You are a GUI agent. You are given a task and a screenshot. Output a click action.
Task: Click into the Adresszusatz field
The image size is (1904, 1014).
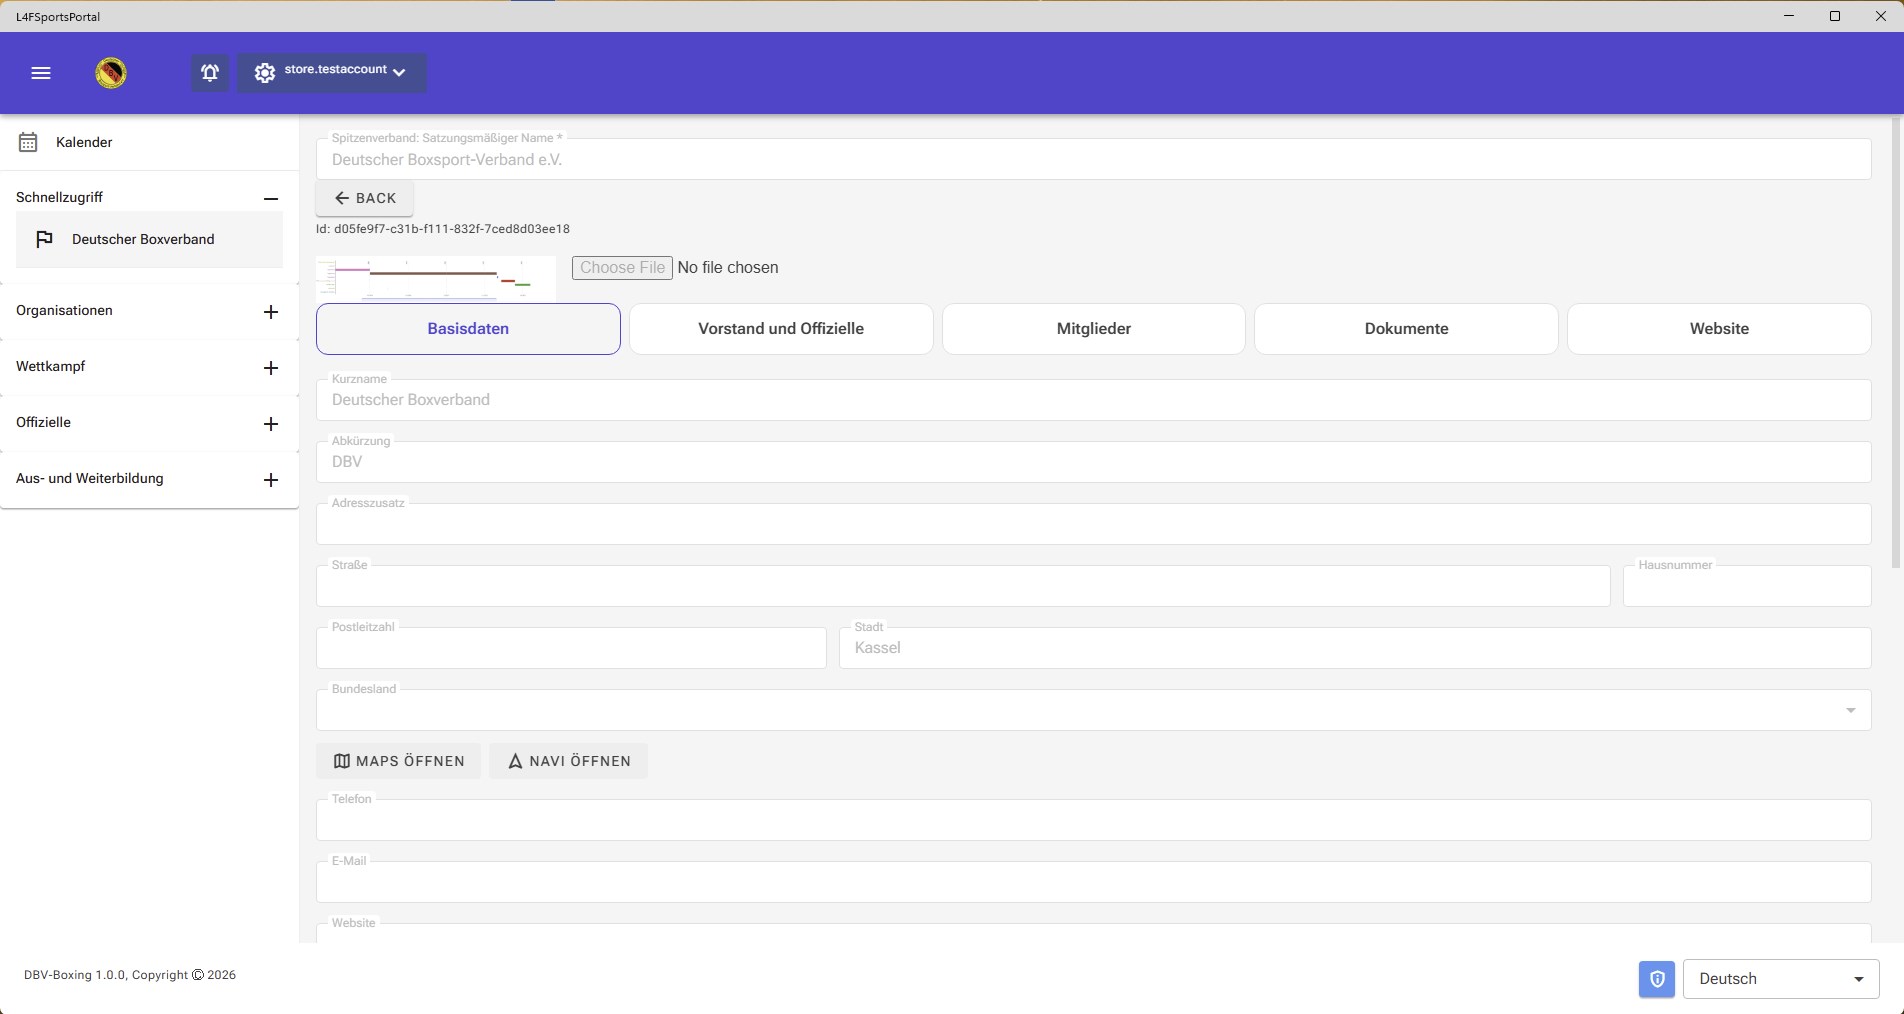point(1093,524)
